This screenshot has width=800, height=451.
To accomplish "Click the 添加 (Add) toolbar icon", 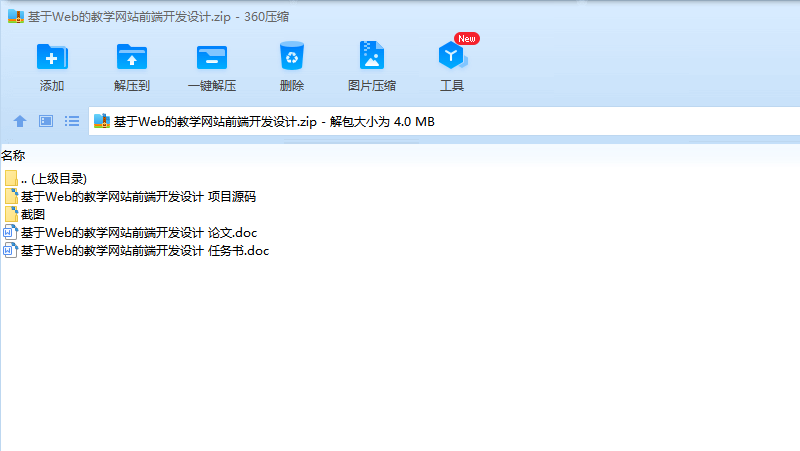I will pos(52,57).
